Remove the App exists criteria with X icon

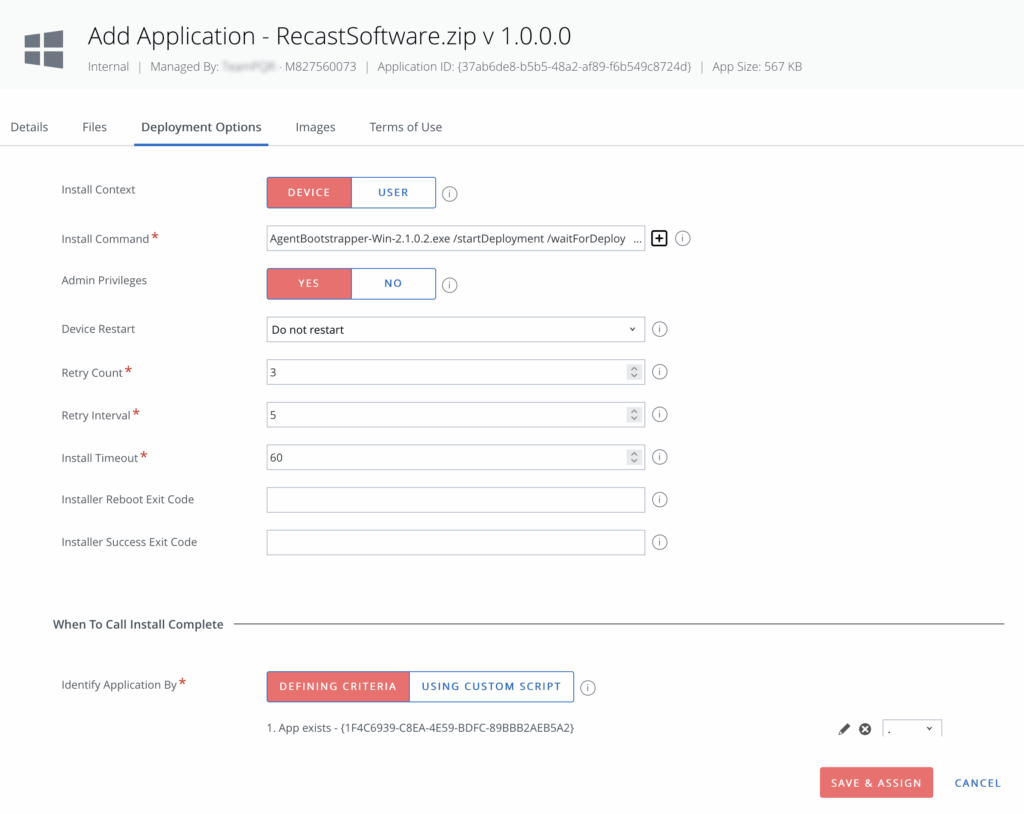point(865,729)
